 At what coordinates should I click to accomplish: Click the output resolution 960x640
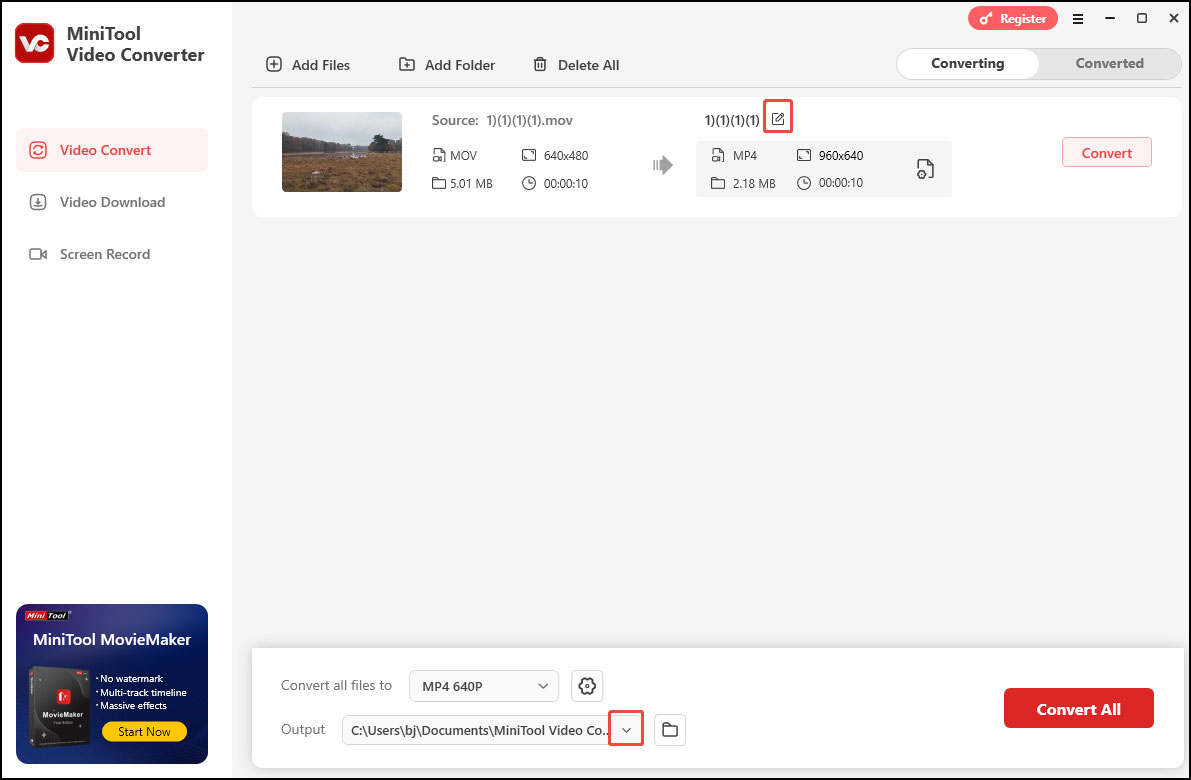pyautogui.click(x=841, y=155)
